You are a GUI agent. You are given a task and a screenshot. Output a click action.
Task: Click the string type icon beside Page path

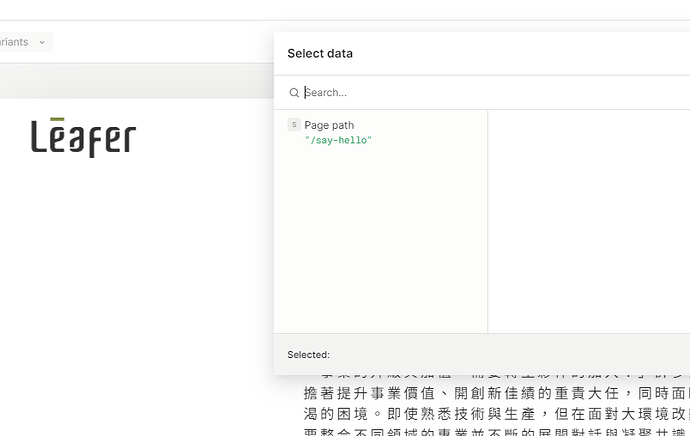tap(294, 125)
